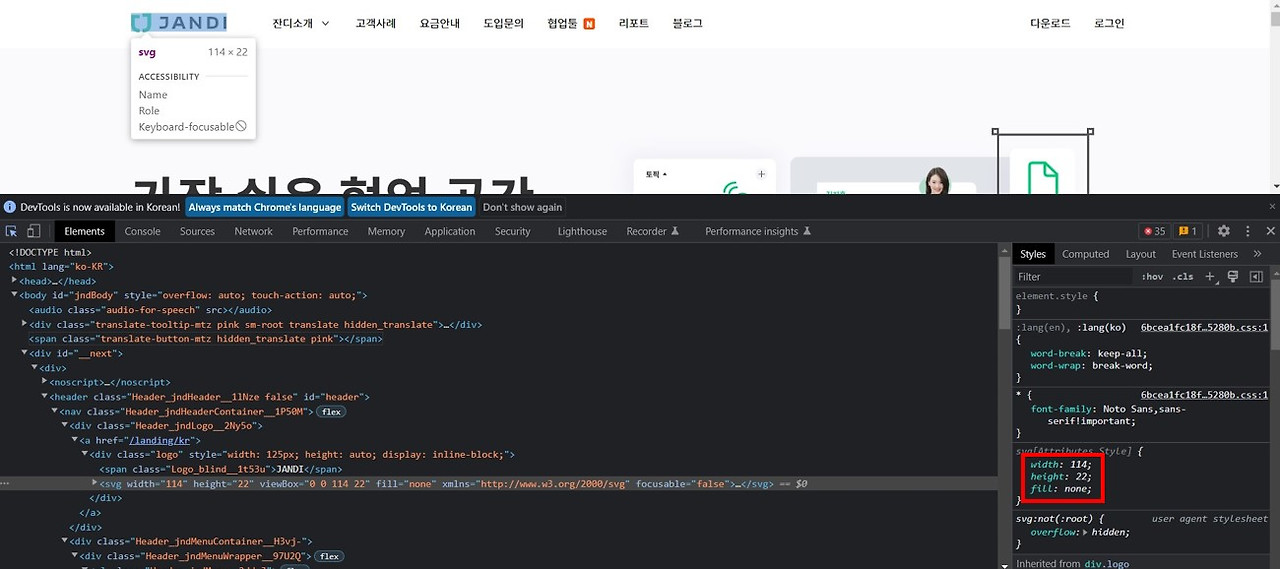Switch to the Computed pane tab

pos(1085,254)
